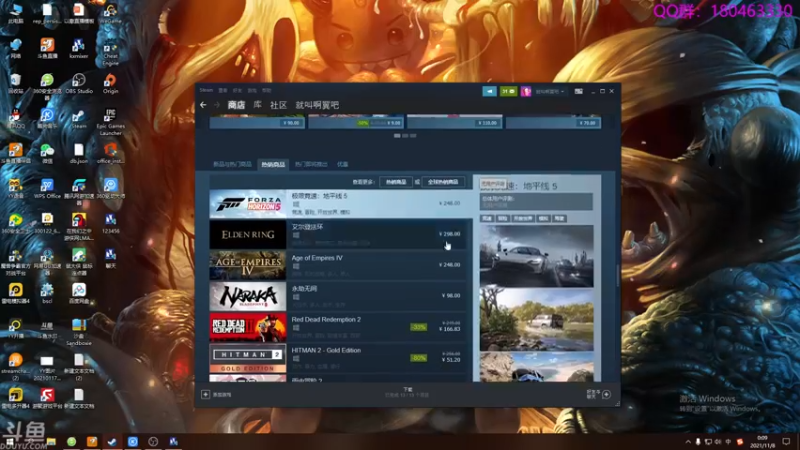
Task: Open WeGame desktop icon
Action: pos(110,13)
